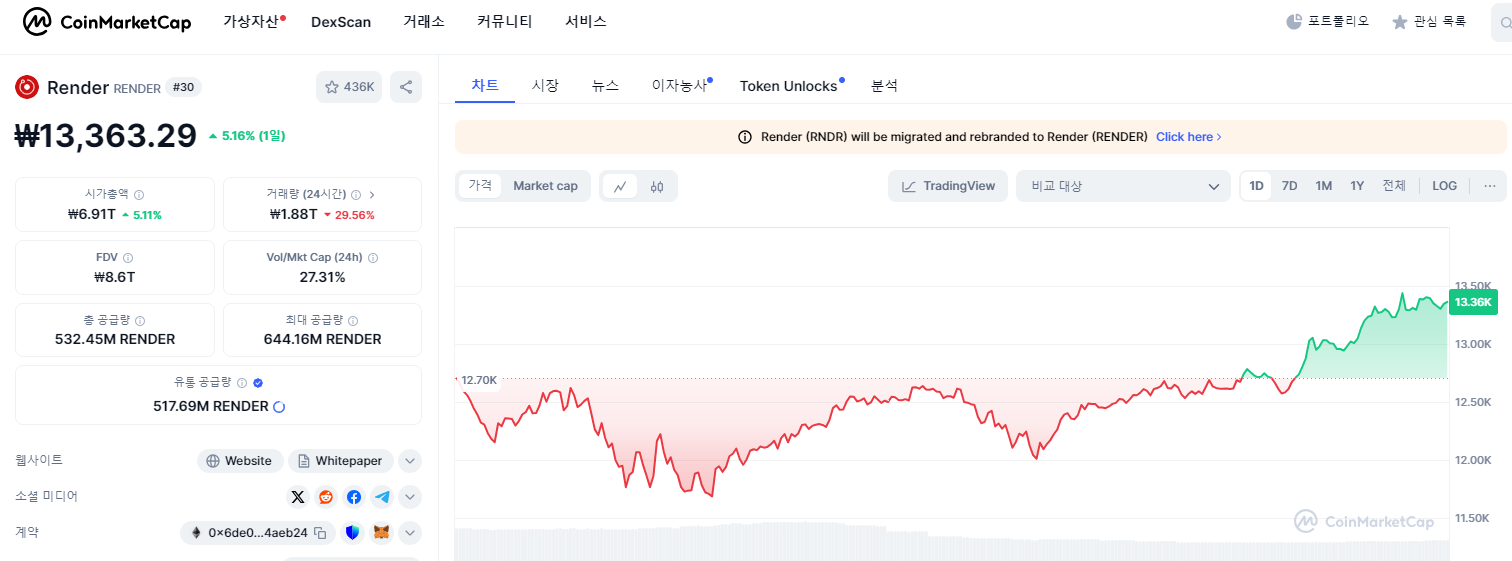The image size is (1512, 561).
Task: Open the chart more options (...) menu
Action: pyautogui.click(x=1489, y=186)
